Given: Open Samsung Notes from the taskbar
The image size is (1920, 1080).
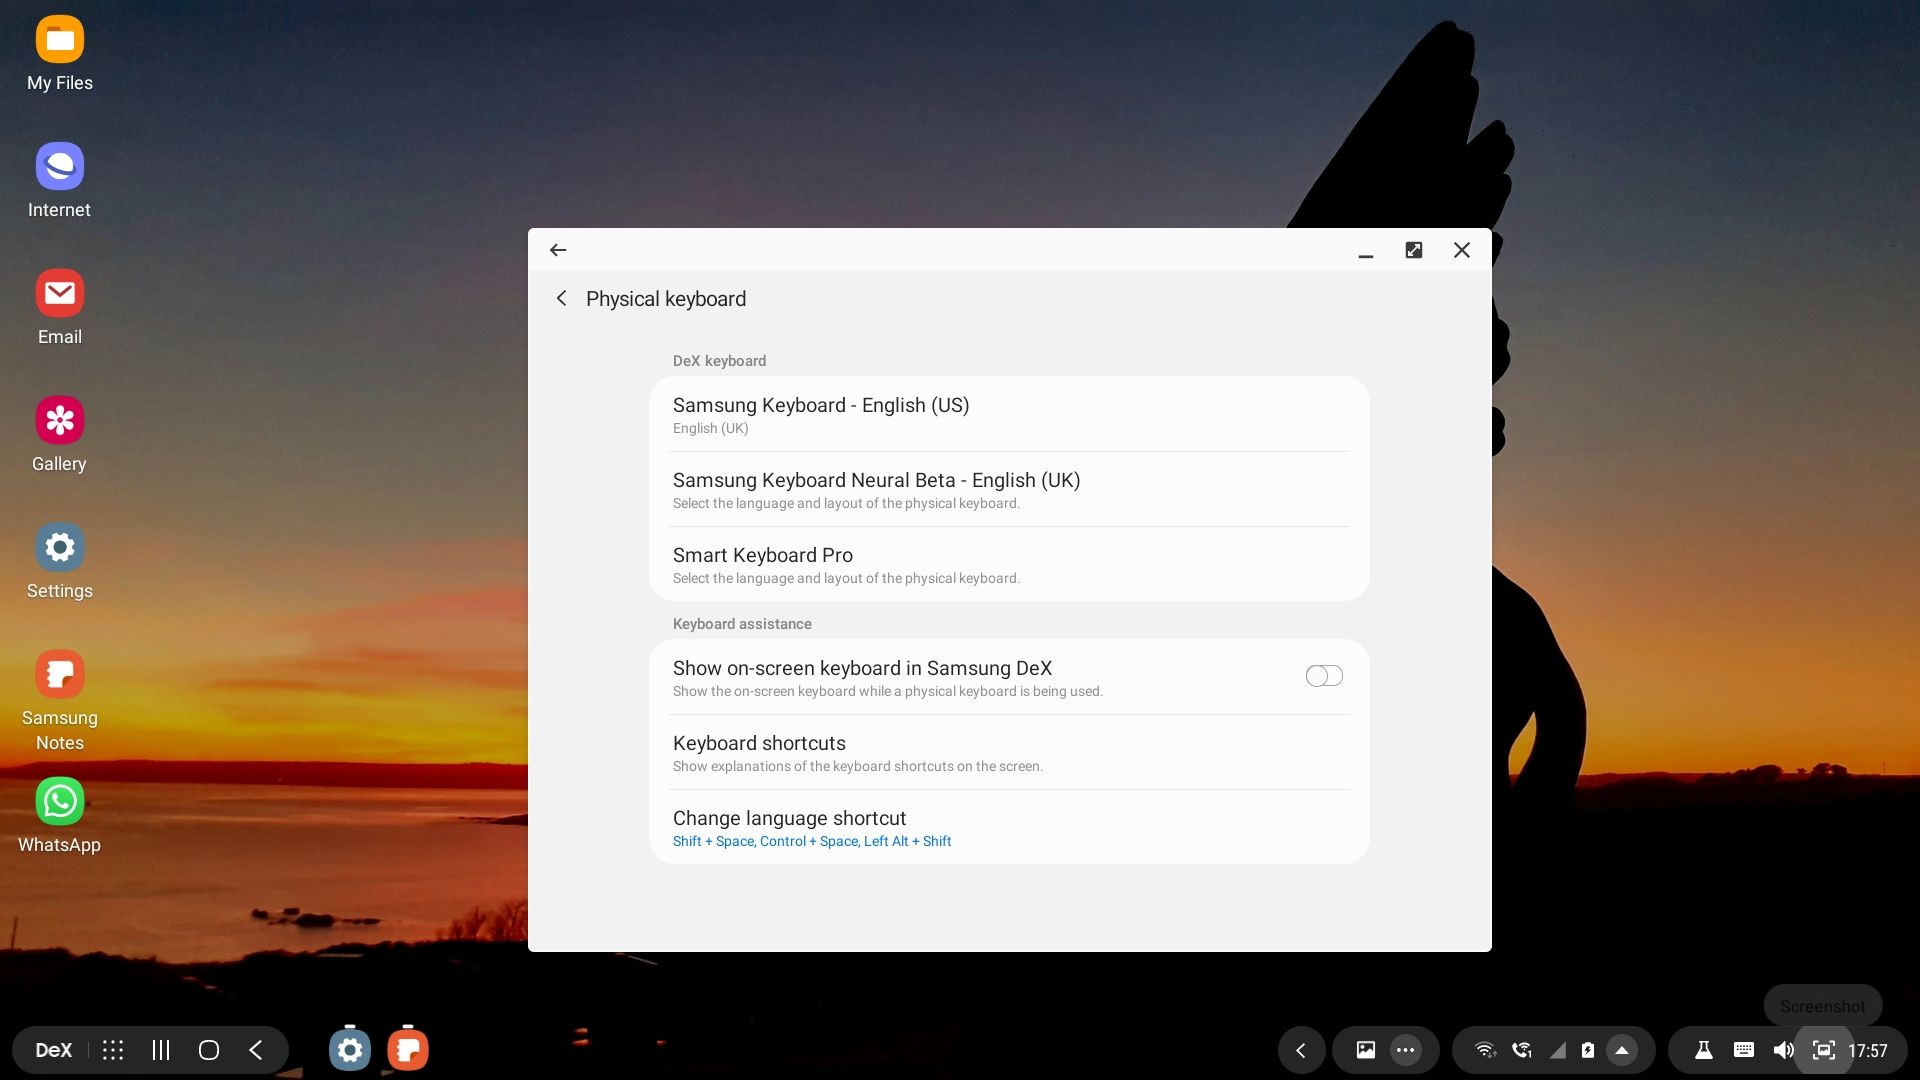Looking at the screenshot, I should [408, 1050].
